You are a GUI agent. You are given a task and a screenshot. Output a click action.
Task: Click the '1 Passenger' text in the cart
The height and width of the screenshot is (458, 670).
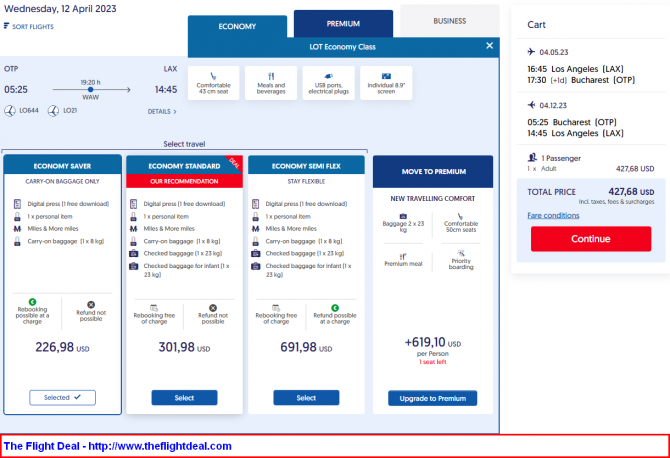[561, 158]
